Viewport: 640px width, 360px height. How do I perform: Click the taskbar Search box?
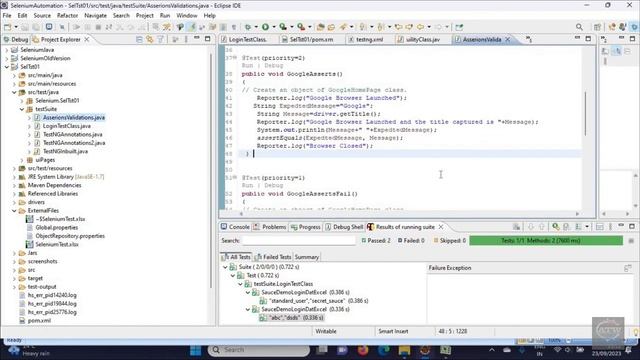(x=259, y=350)
